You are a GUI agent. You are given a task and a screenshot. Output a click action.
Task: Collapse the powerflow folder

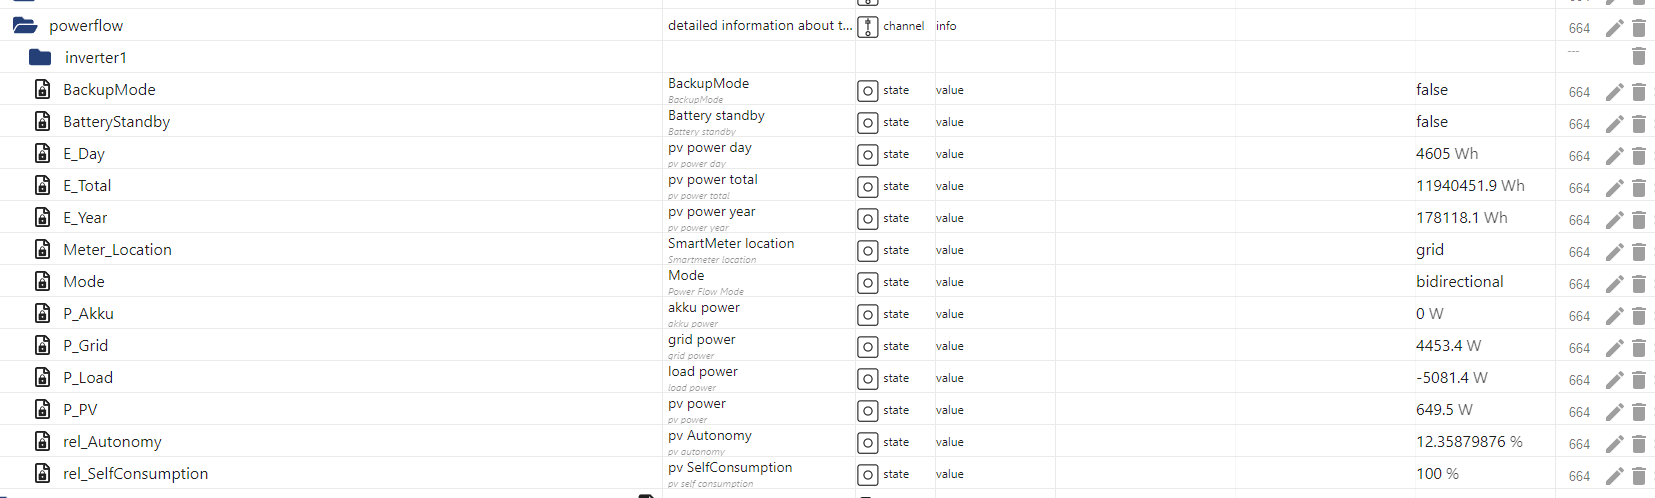pos(25,25)
